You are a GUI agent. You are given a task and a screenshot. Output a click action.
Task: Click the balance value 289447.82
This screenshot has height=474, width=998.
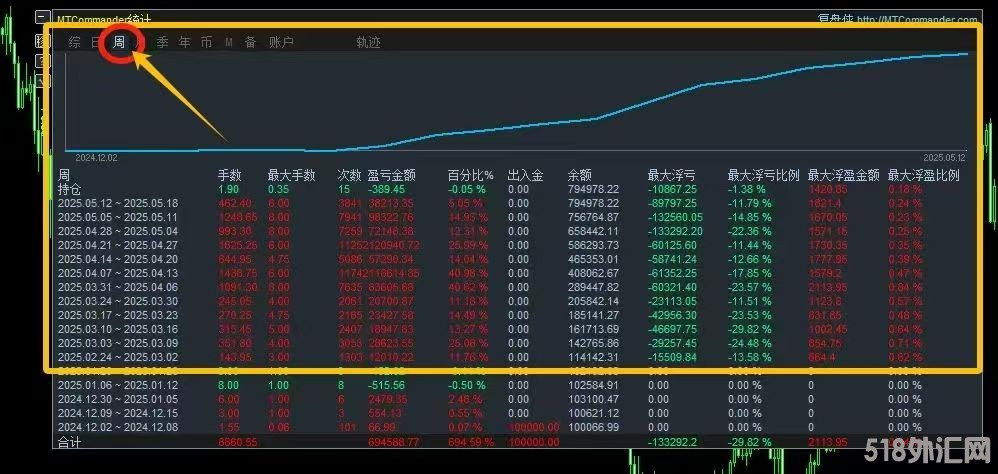tap(593, 288)
